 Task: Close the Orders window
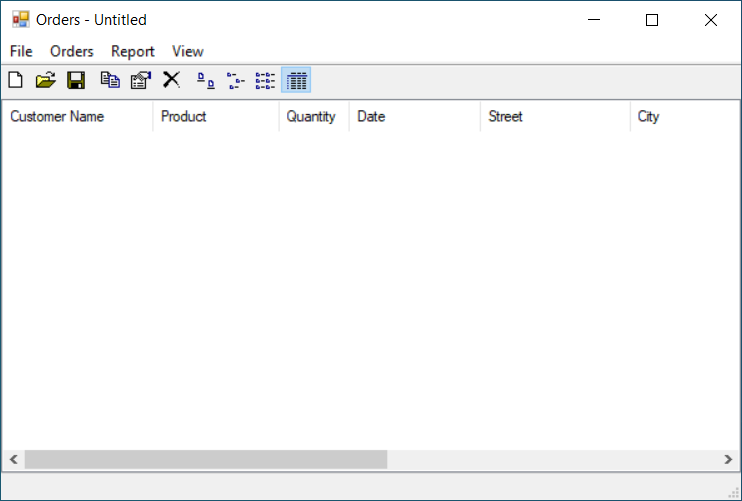point(711,20)
